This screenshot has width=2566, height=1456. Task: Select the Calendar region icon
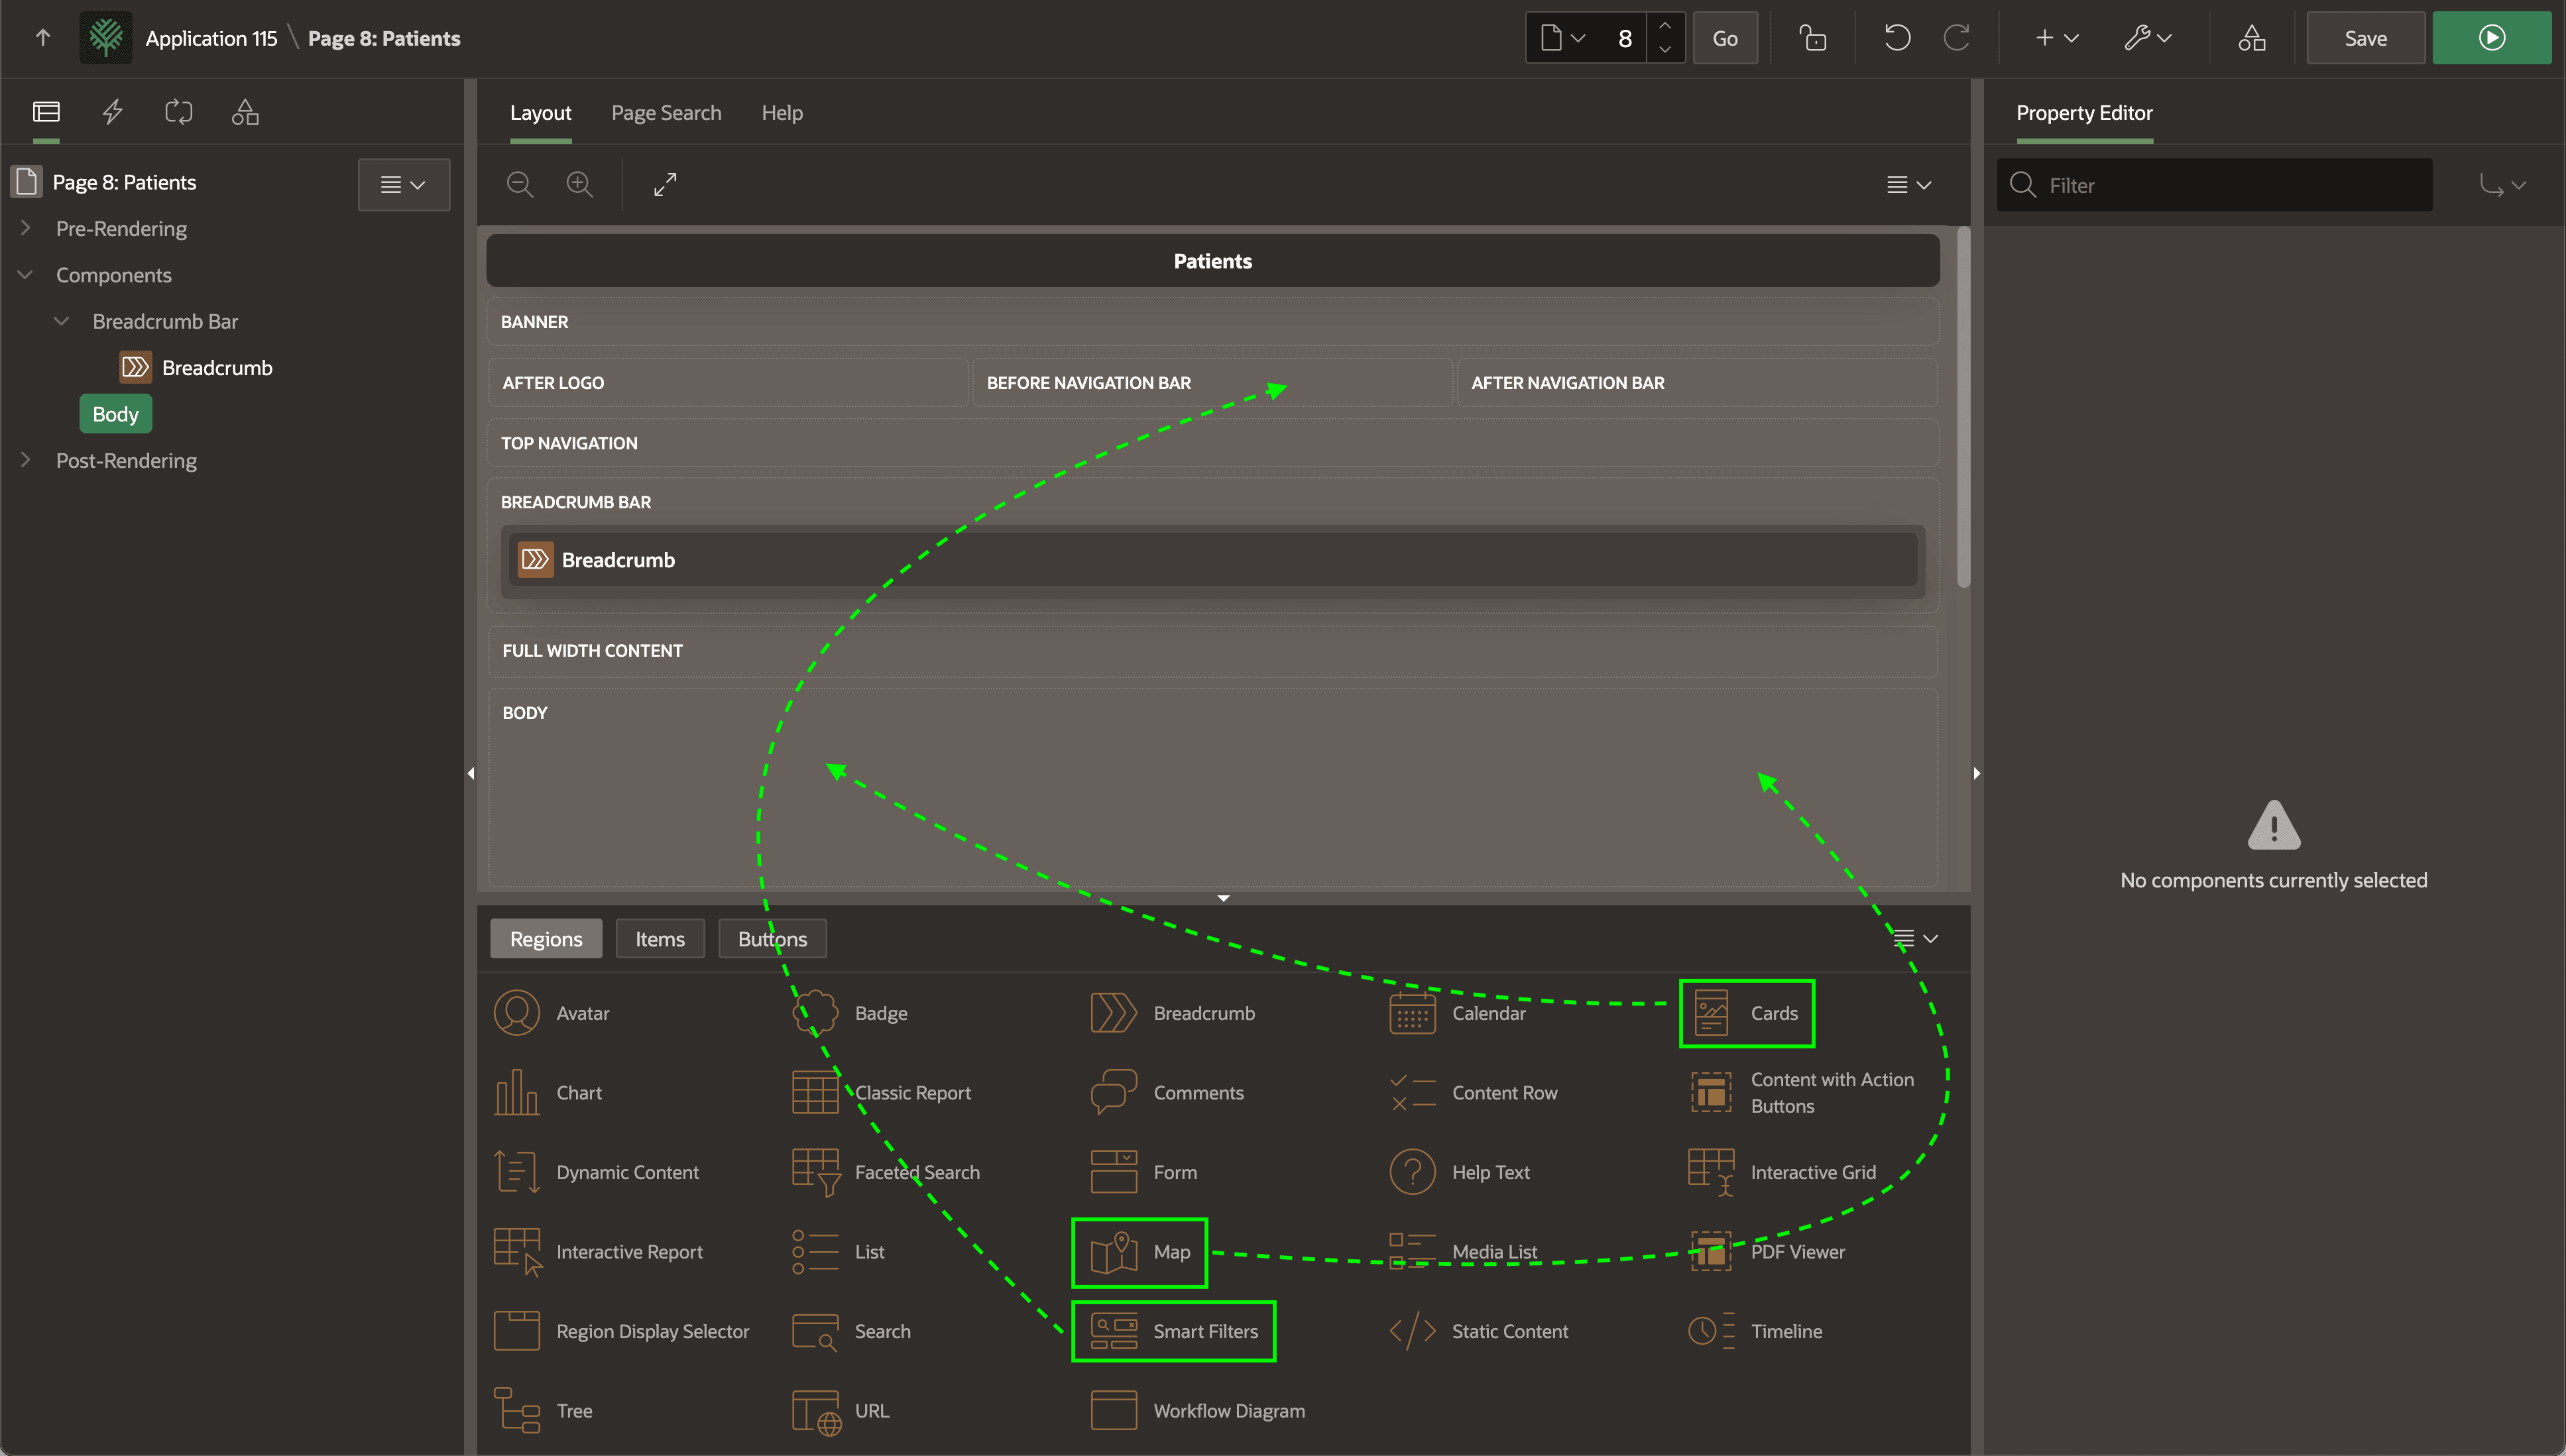coord(1413,1013)
